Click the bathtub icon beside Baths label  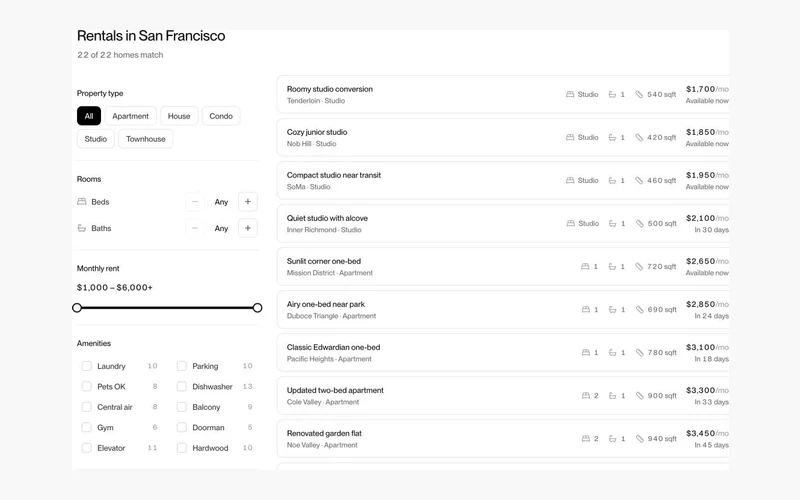(82, 228)
